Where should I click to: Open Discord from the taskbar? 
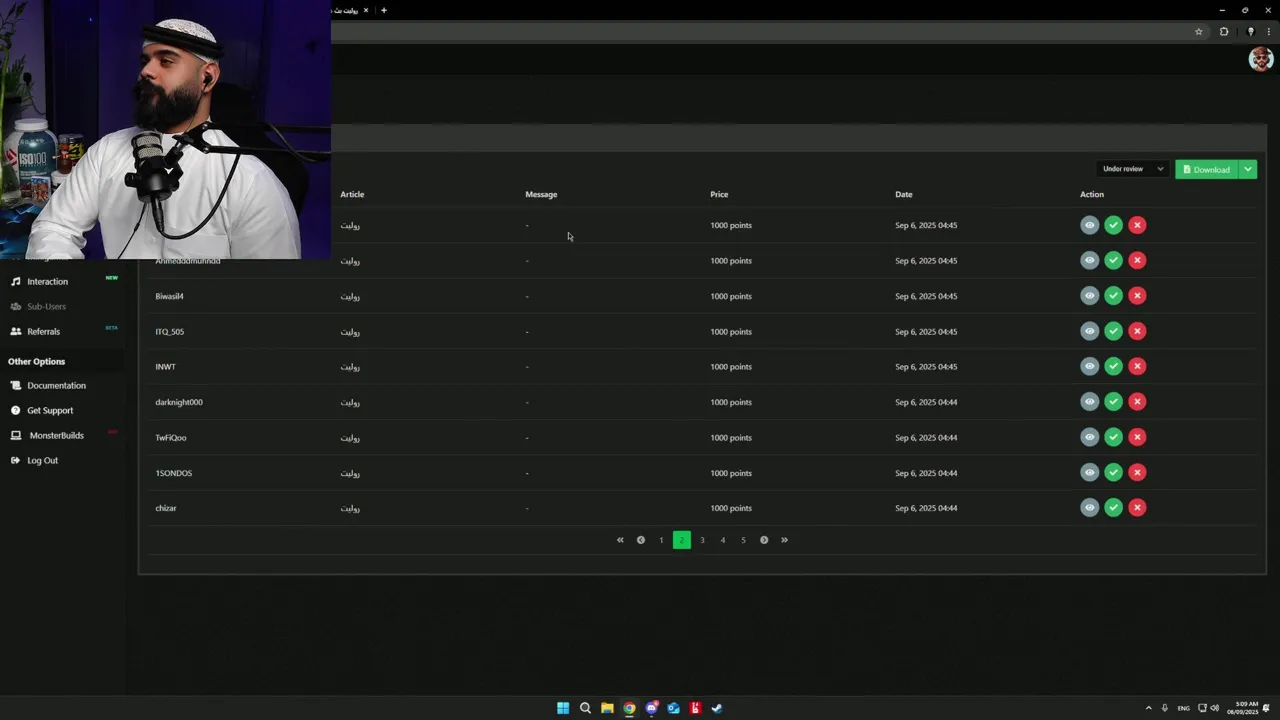pos(651,708)
